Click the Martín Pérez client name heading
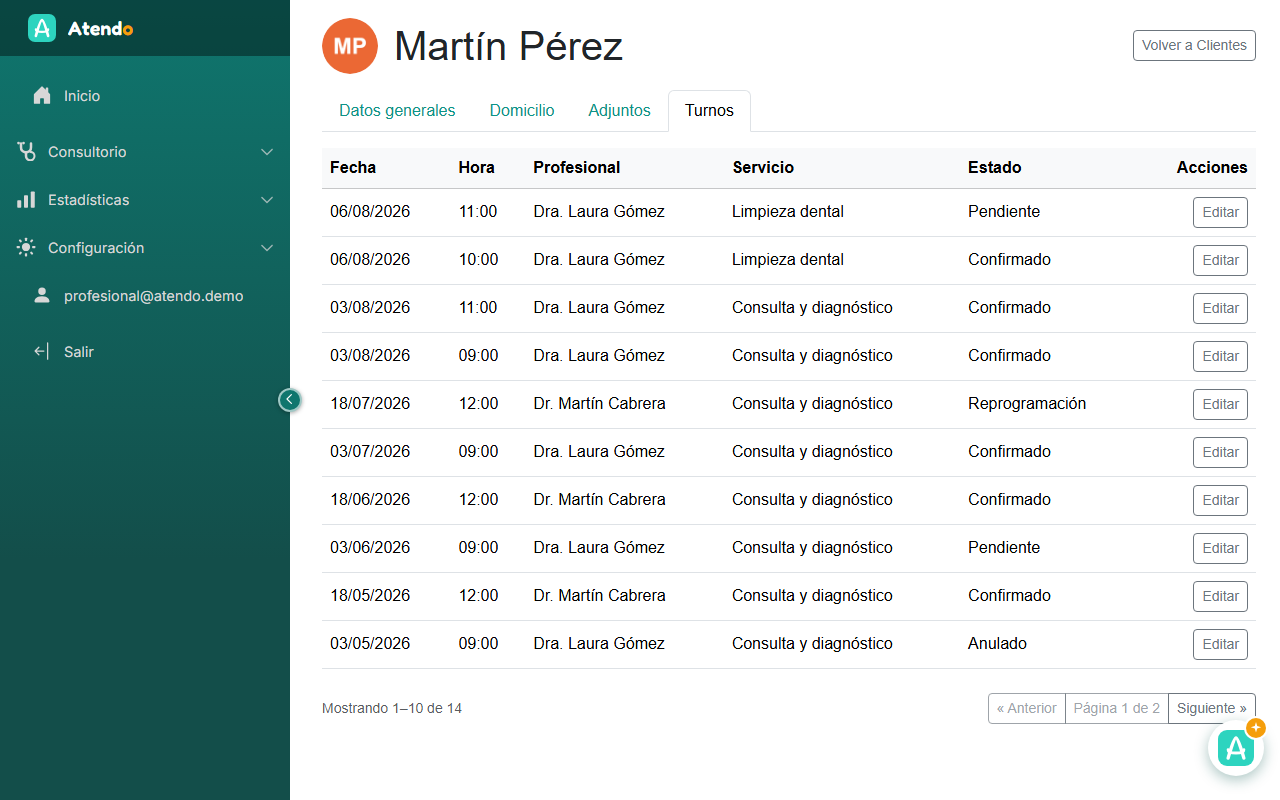Image resolution: width=1280 pixels, height=800 pixels. click(508, 46)
